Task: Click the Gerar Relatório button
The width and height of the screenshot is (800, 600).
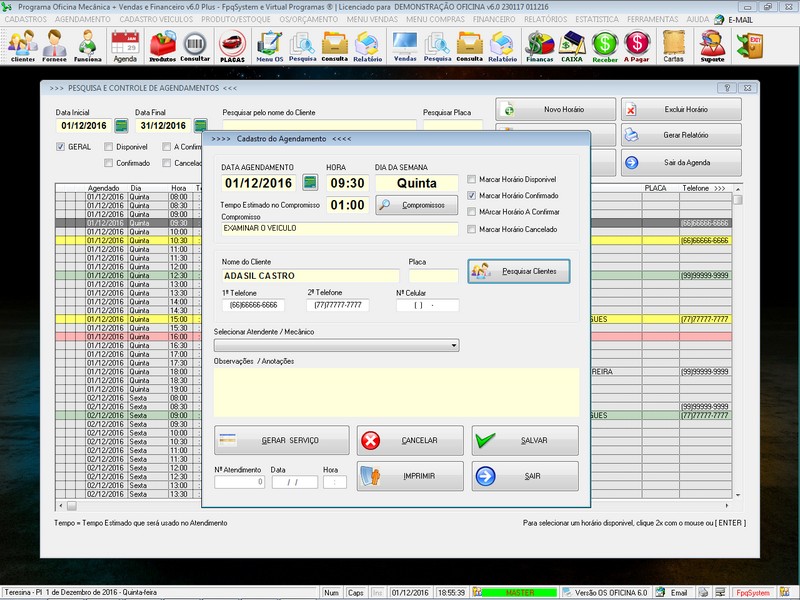Action: 681,135
